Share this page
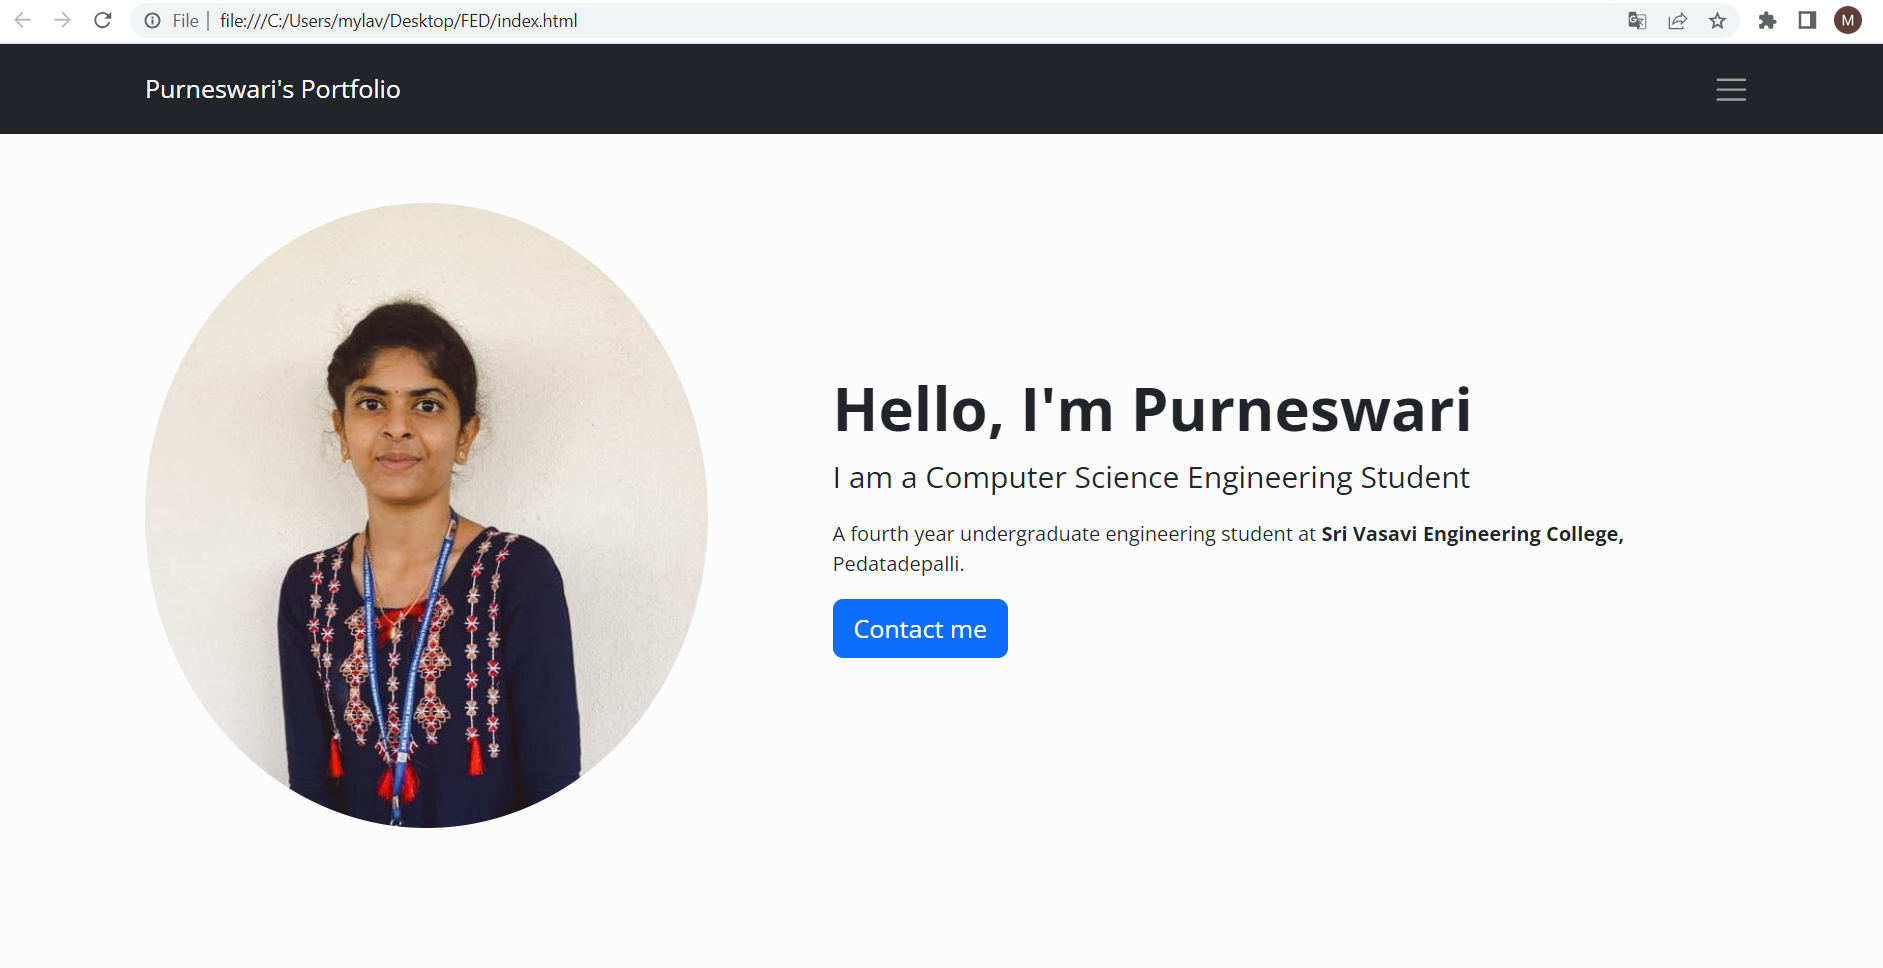Image resolution: width=1883 pixels, height=968 pixels. 1677,19
